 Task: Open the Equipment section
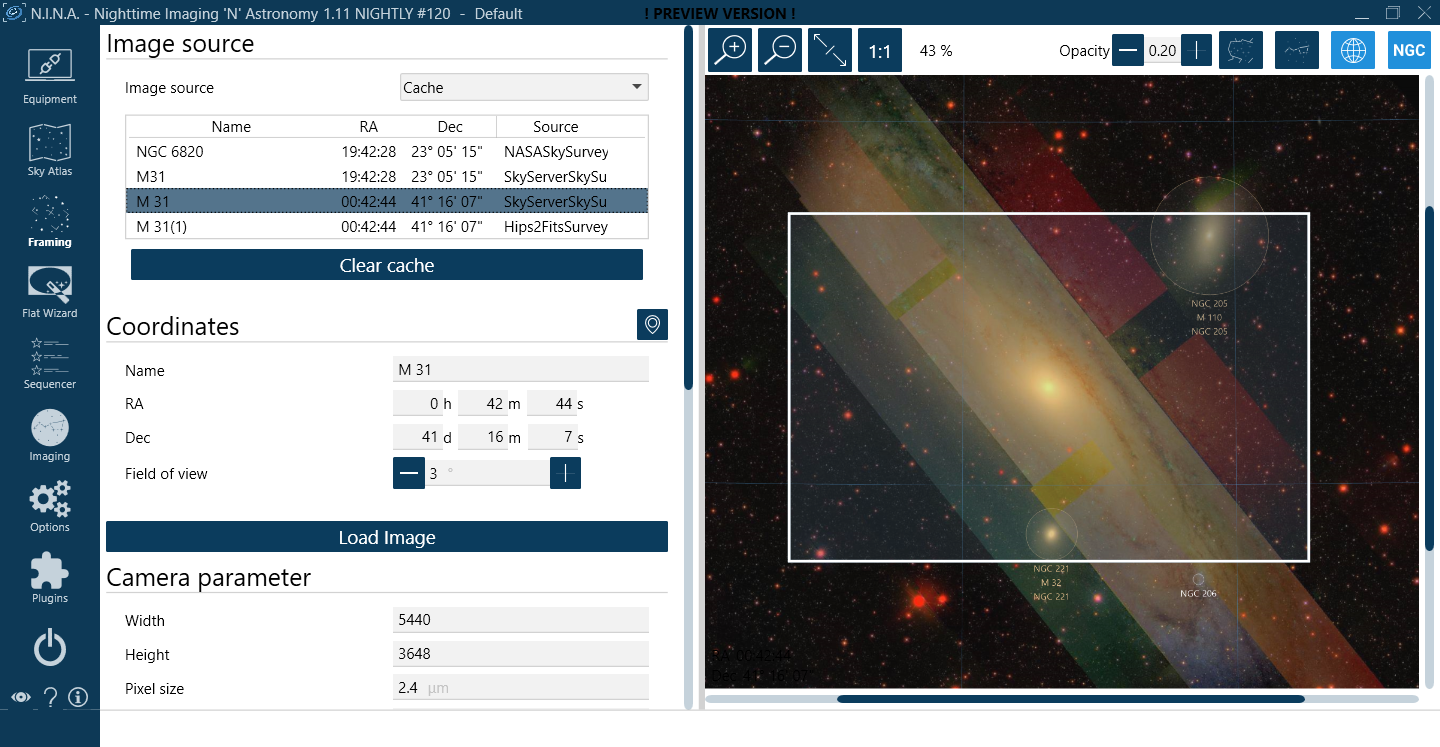tap(50, 76)
